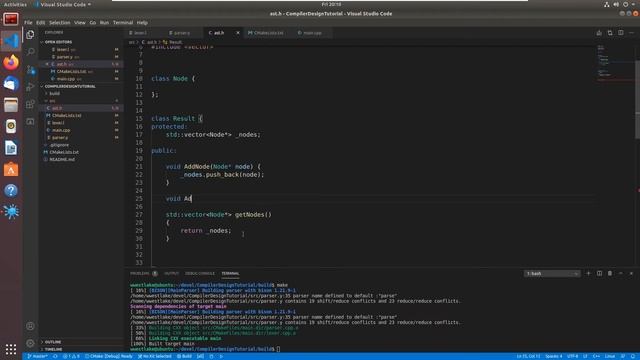This screenshot has width=640, height=360.
Task: Maximize the terminal panel size
Action: click(x=621, y=273)
